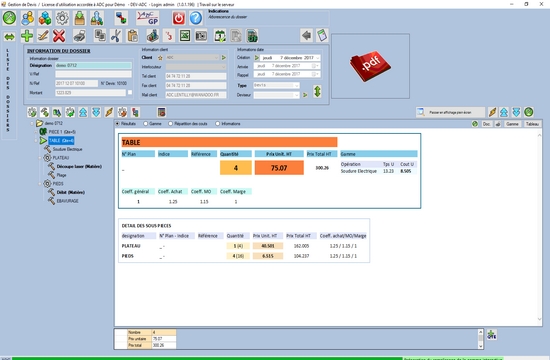
Task: Click into the Désignation input field
Action: (93, 65)
